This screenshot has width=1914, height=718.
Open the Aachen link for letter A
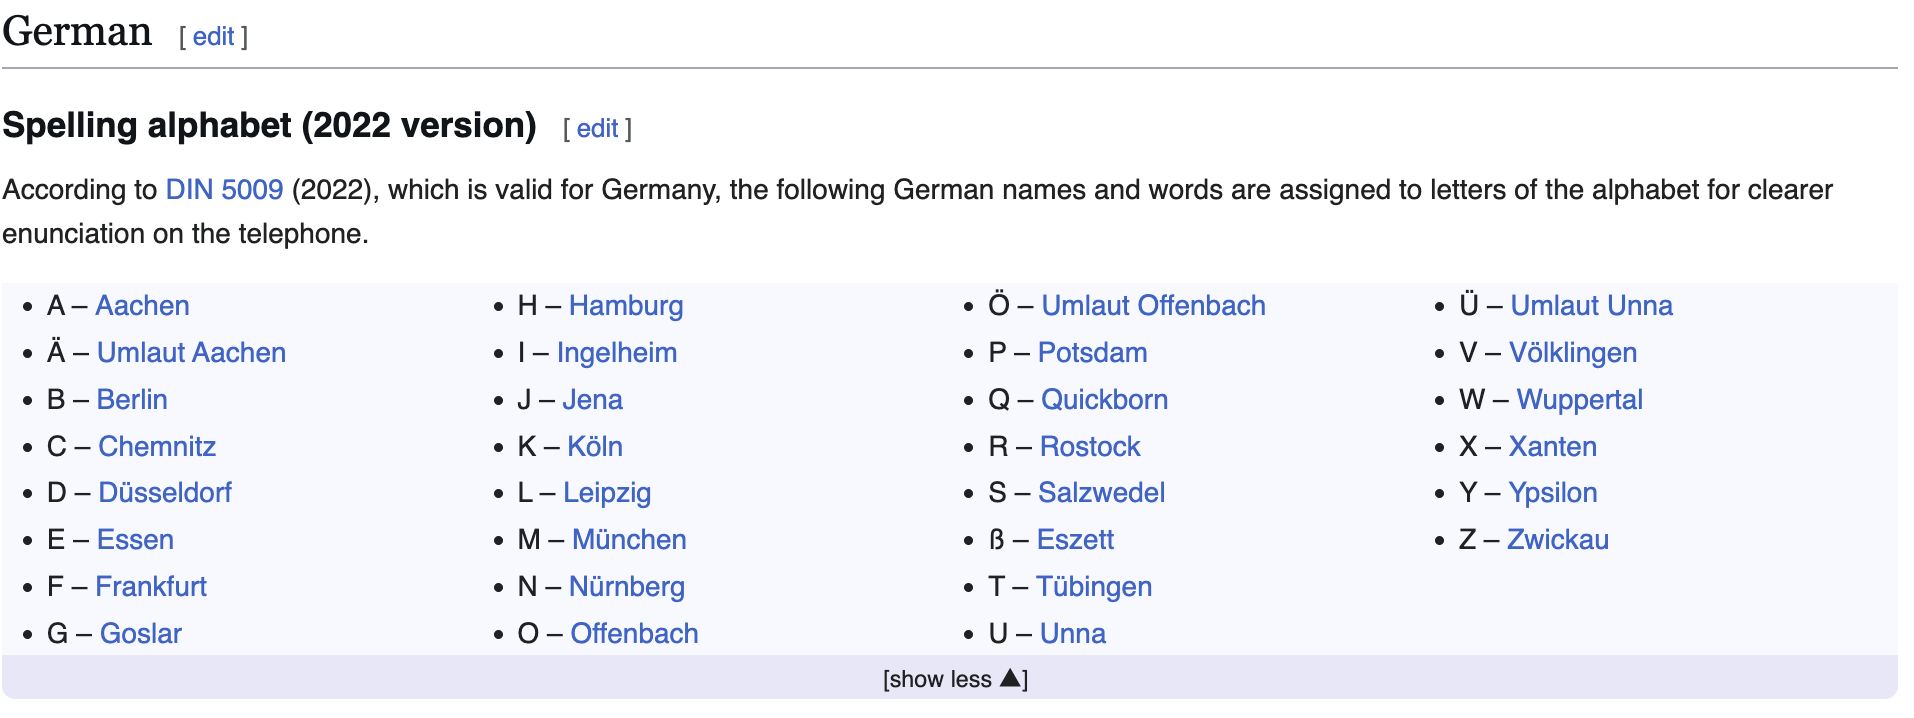click(x=142, y=306)
